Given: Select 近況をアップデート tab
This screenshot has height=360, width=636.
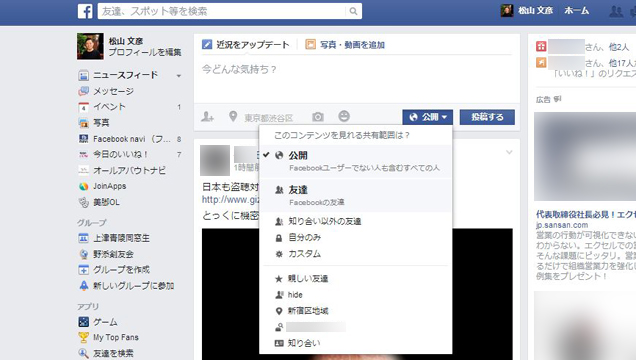Looking at the screenshot, I should click(x=246, y=45).
